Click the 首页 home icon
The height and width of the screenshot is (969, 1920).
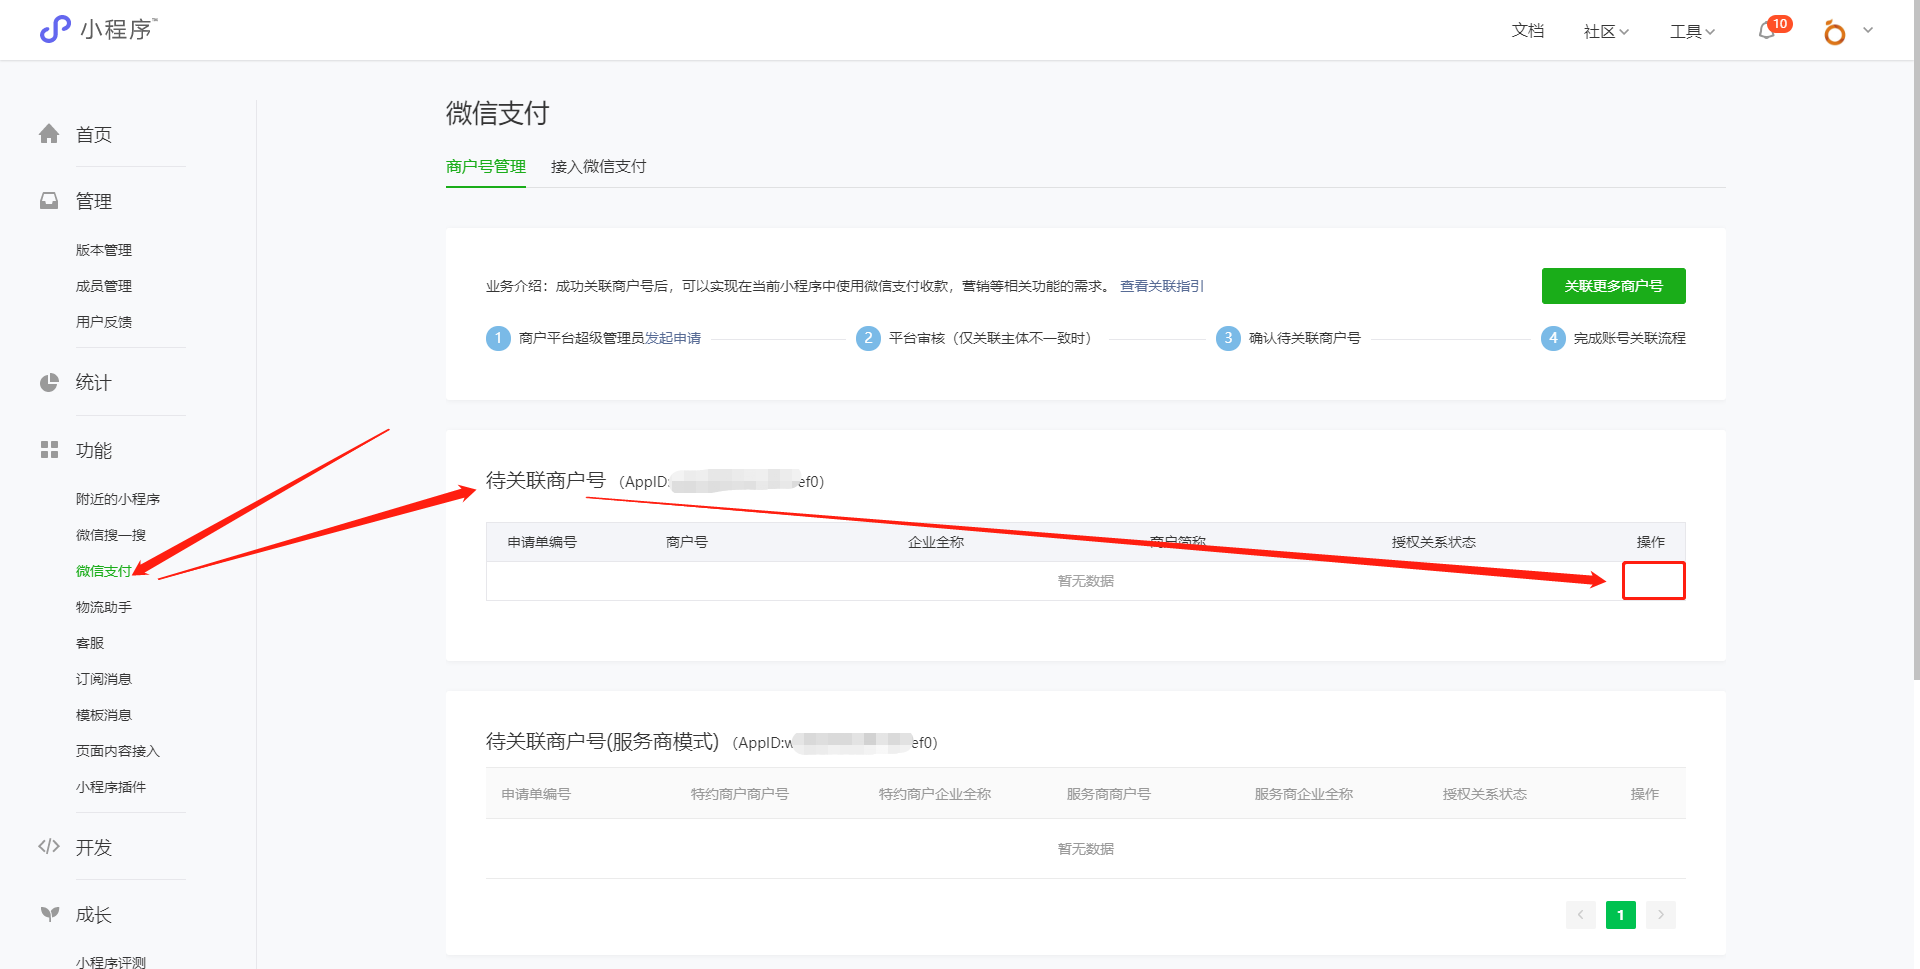coord(49,134)
